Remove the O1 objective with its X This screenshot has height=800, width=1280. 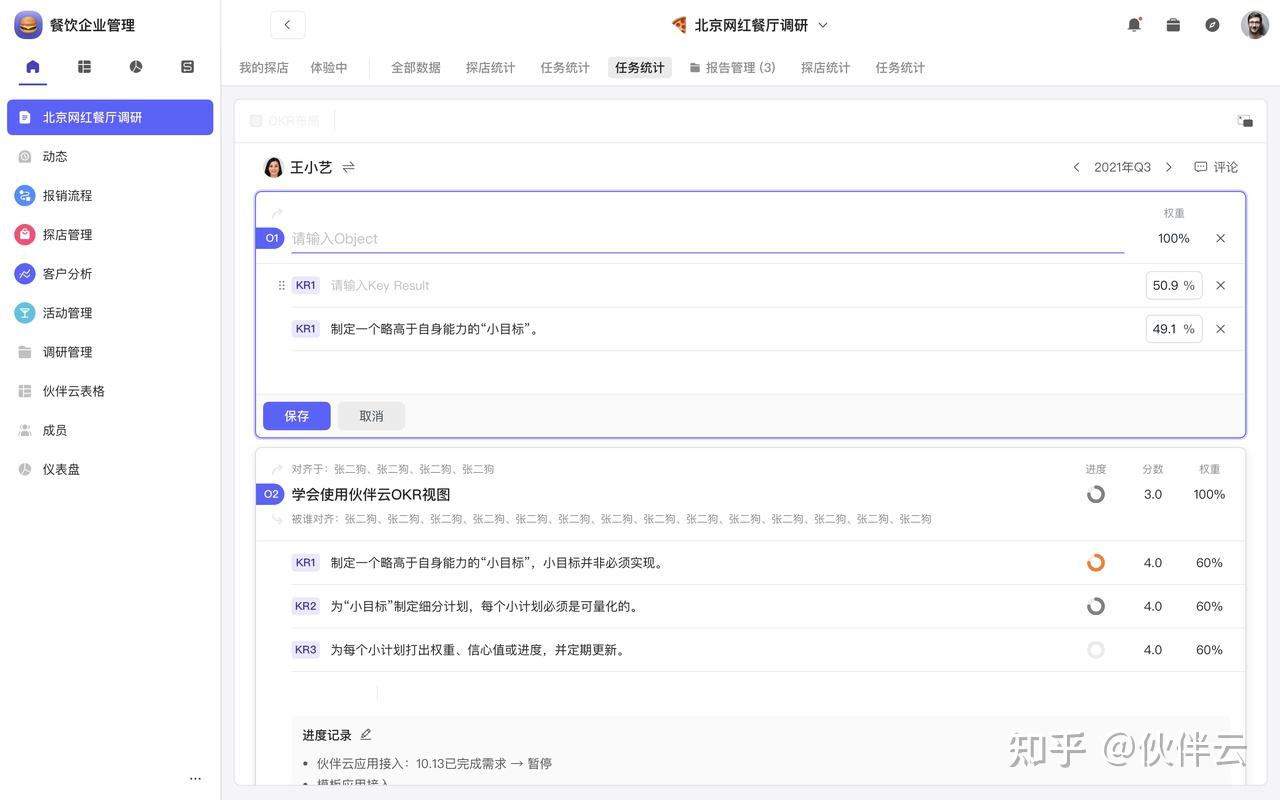coord(1220,239)
